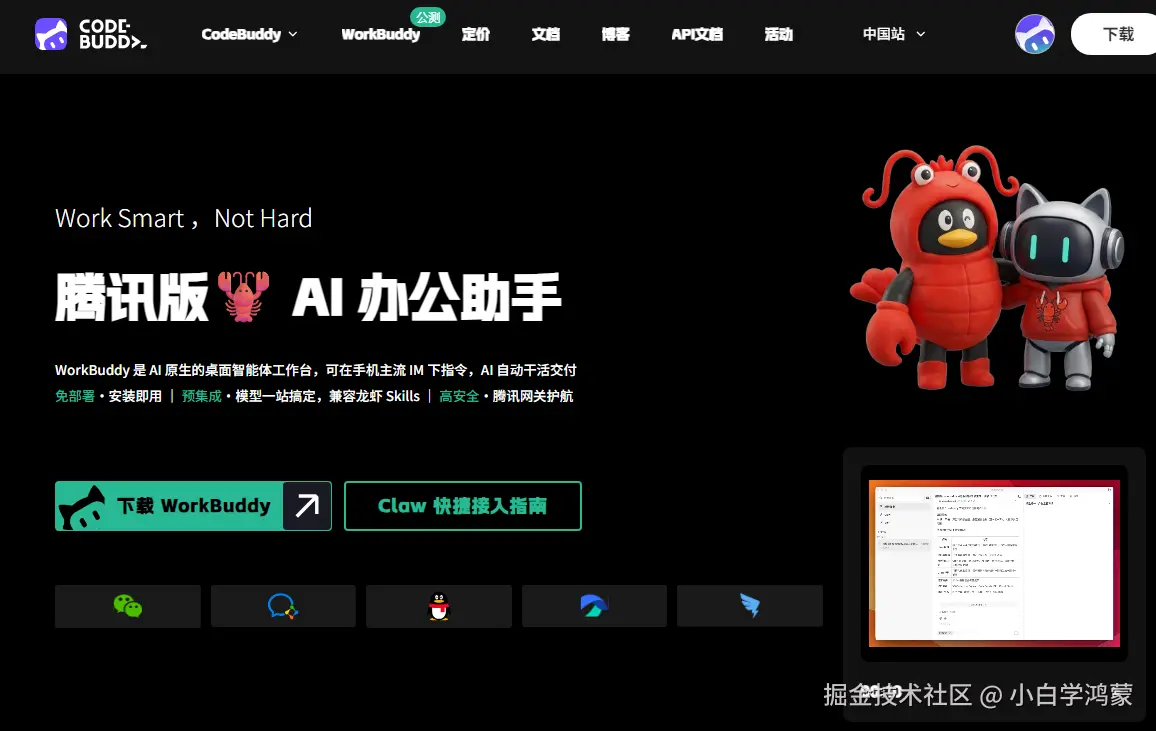Open the 文档 menu item
The width and height of the screenshot is (1156, 731).
click(x=545, y=34)
